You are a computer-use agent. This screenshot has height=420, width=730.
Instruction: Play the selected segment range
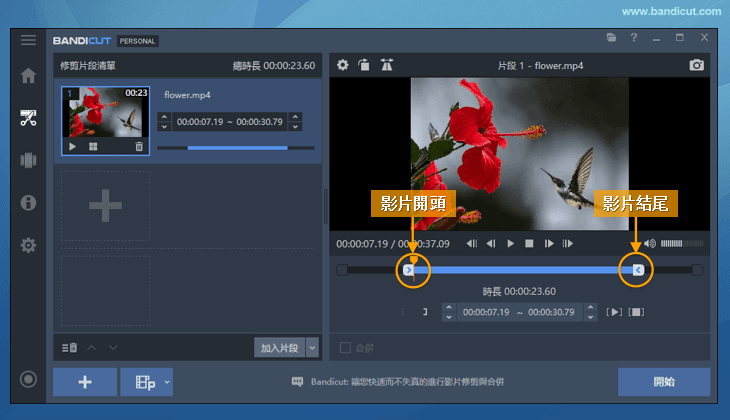[x=614, y=312]
